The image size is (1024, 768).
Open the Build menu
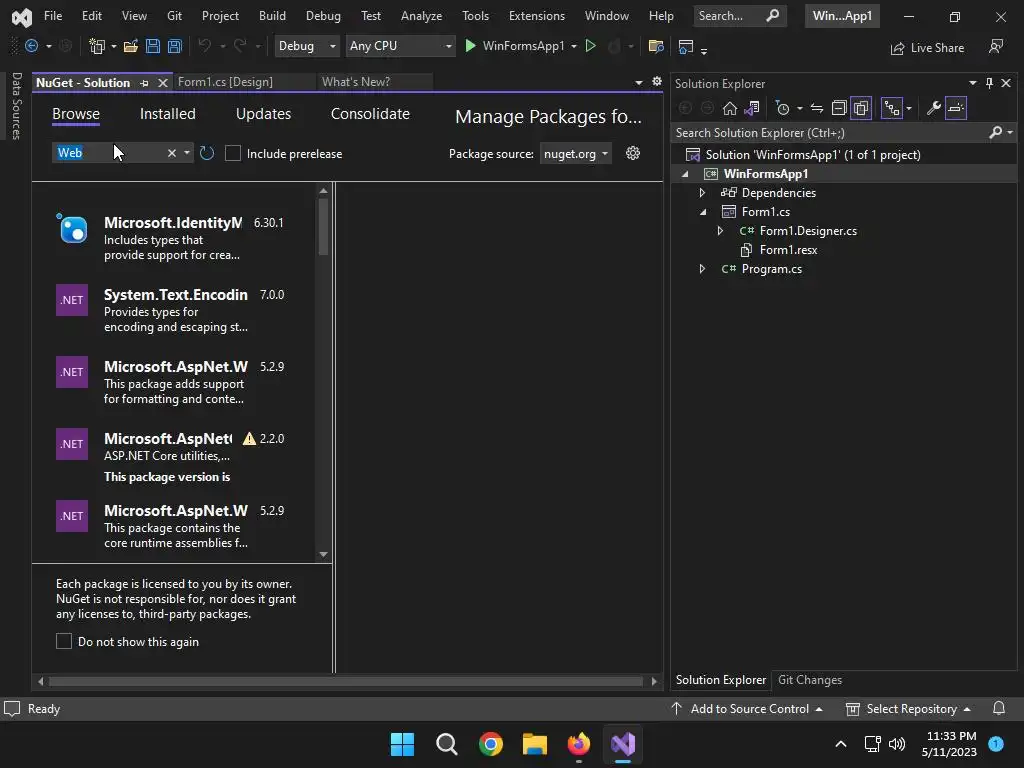[272, 16]
